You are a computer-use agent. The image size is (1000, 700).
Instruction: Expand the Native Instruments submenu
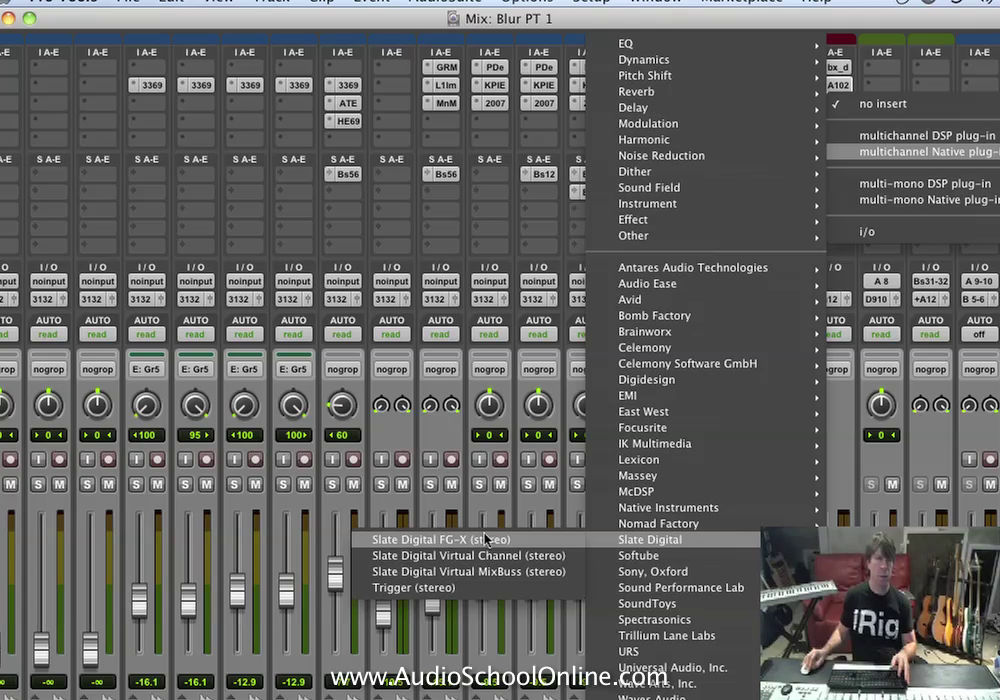point(706,507)
